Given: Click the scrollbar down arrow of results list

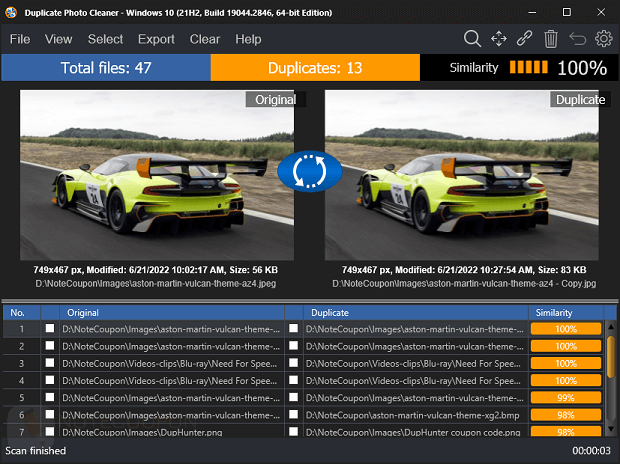Looking at the screenshot, I should 611,428.
